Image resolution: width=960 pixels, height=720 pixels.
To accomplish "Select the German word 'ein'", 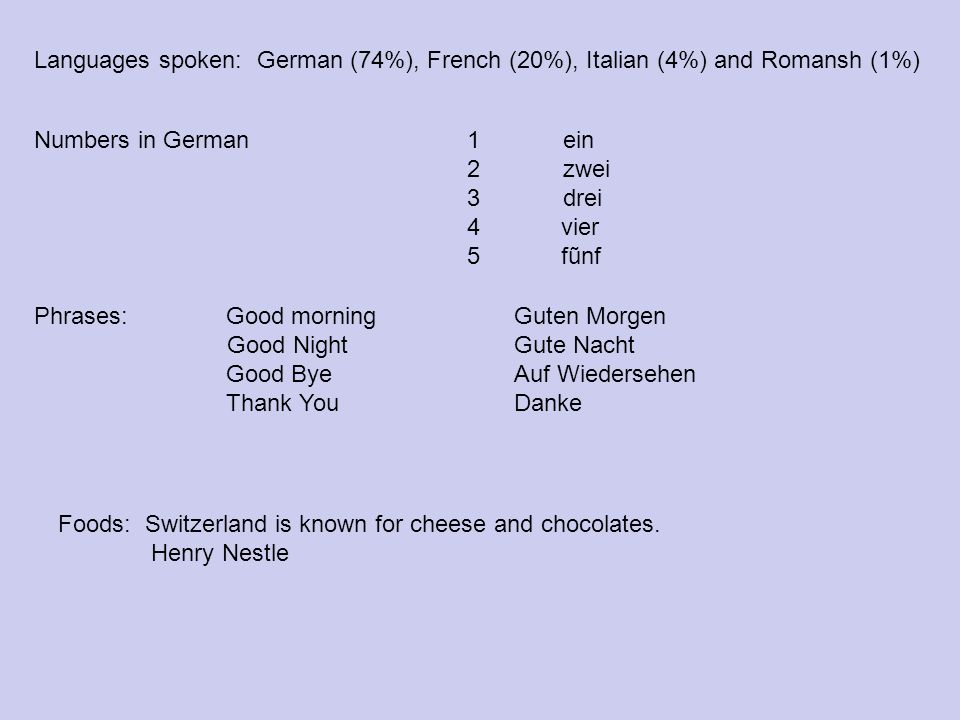I will point(578,140).
